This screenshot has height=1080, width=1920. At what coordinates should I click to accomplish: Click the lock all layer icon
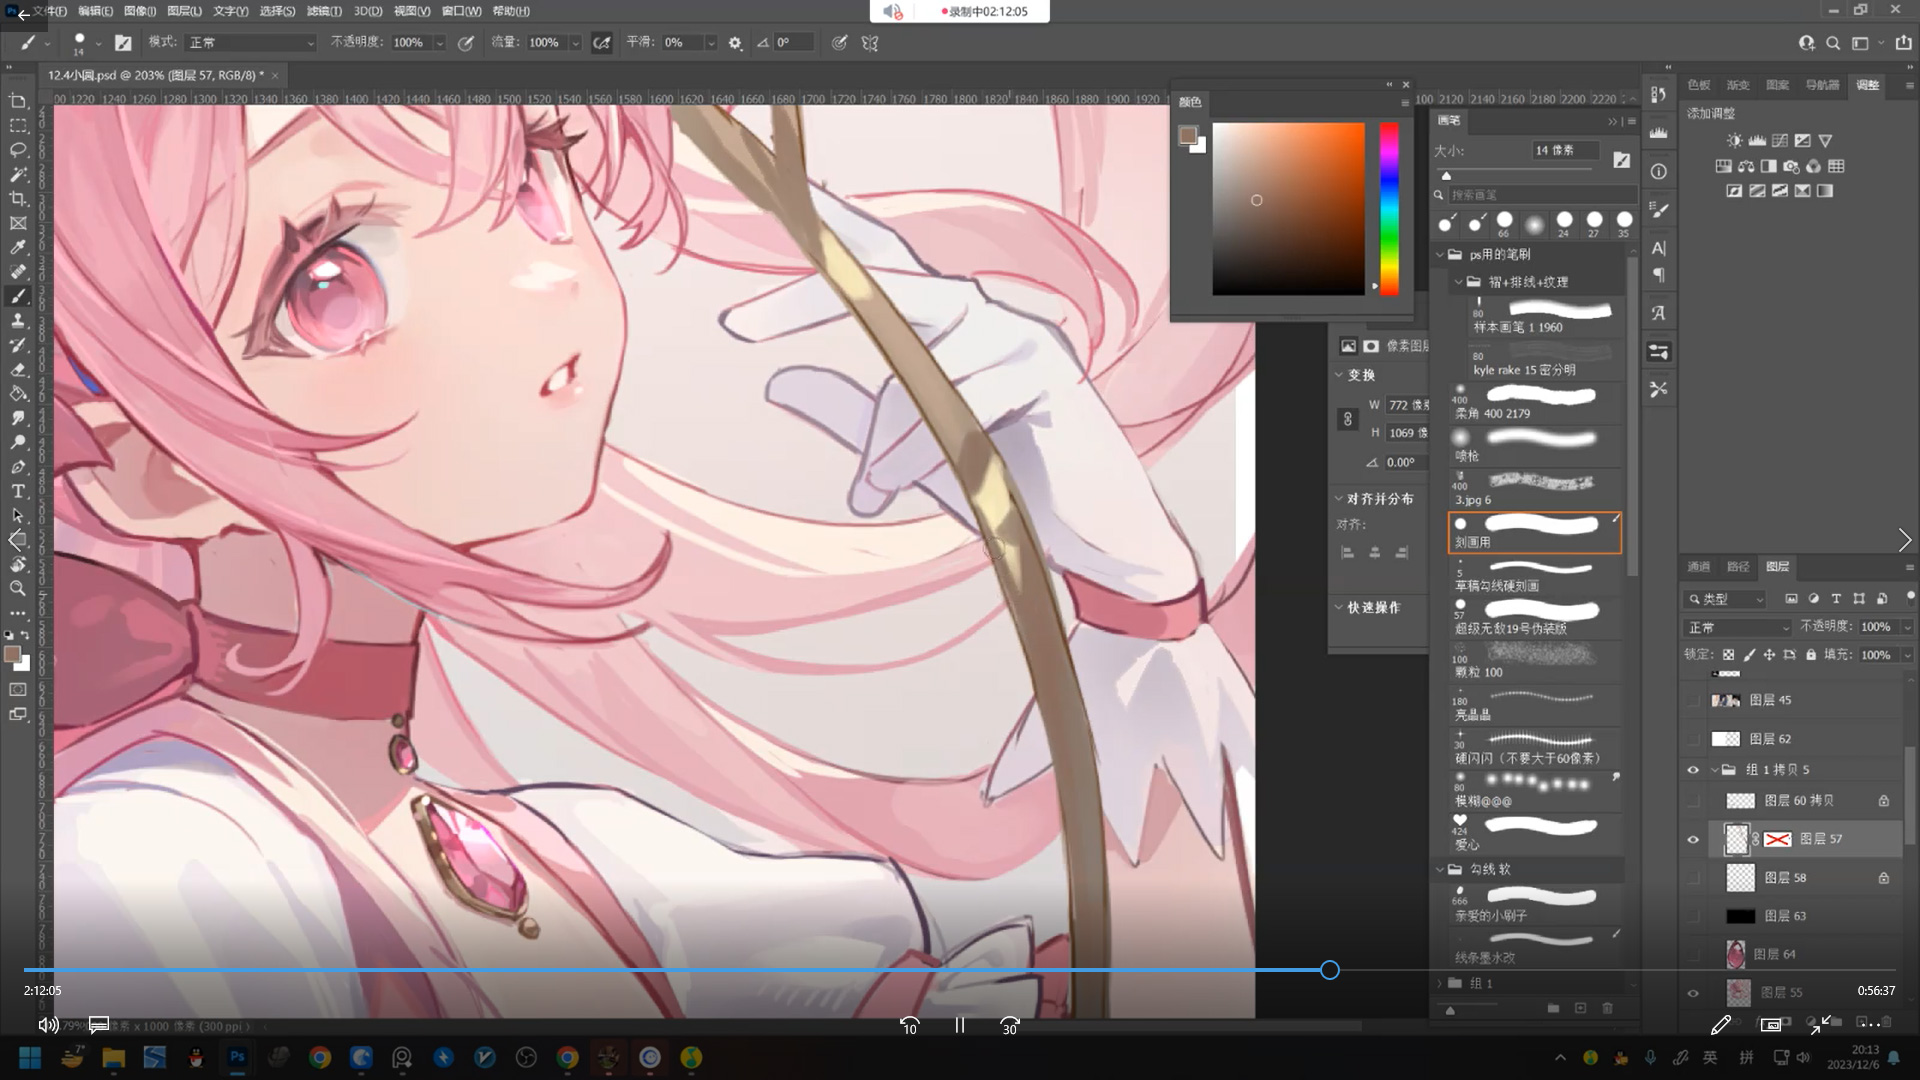pos(1811,655)
